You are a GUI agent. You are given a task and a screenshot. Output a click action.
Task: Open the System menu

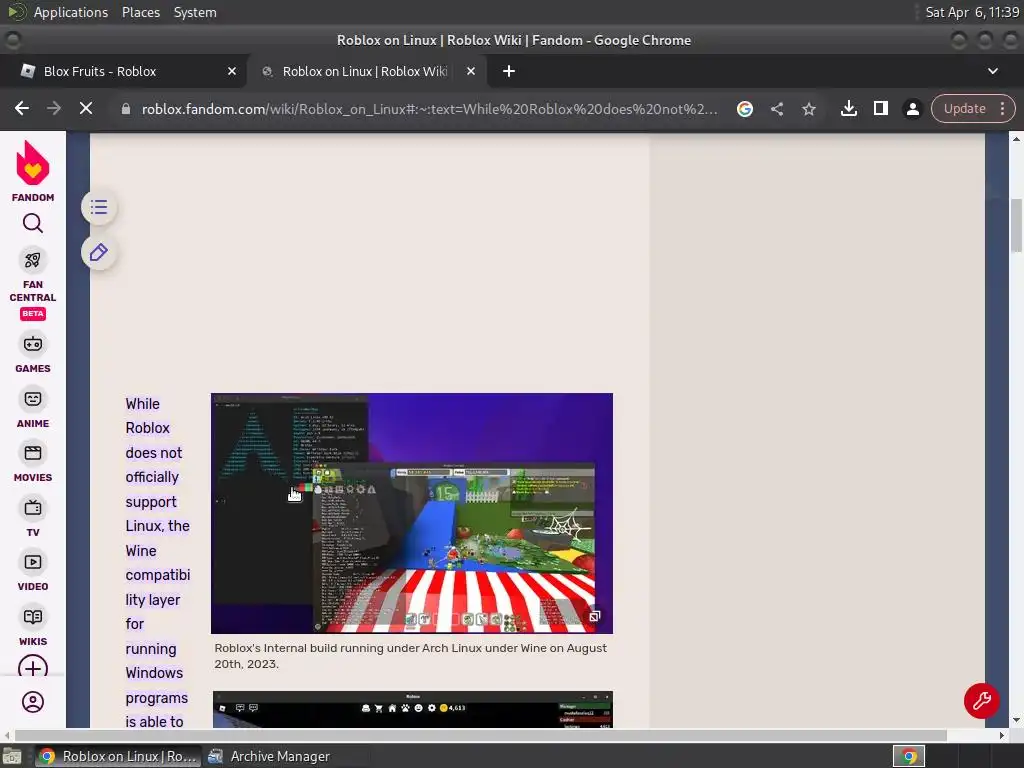[195, 12]
